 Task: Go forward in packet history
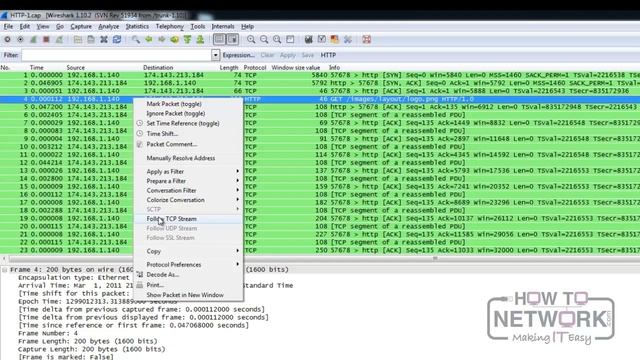[x=162, y=40]
